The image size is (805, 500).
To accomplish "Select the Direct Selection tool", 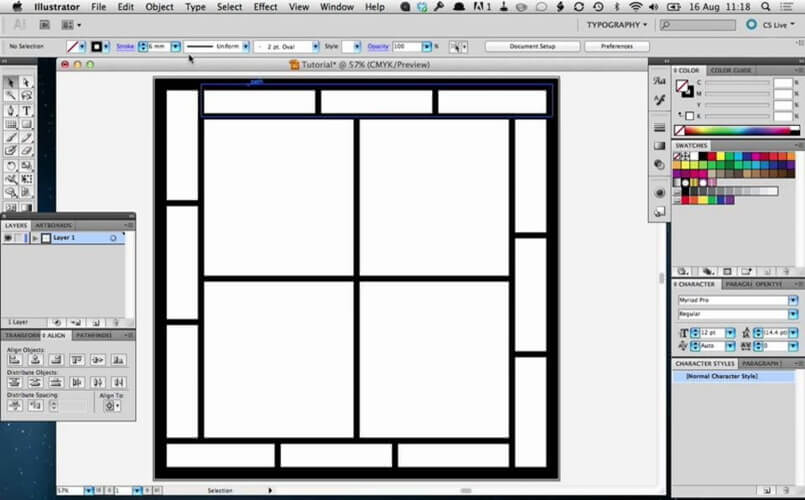I will click(26, 82).
